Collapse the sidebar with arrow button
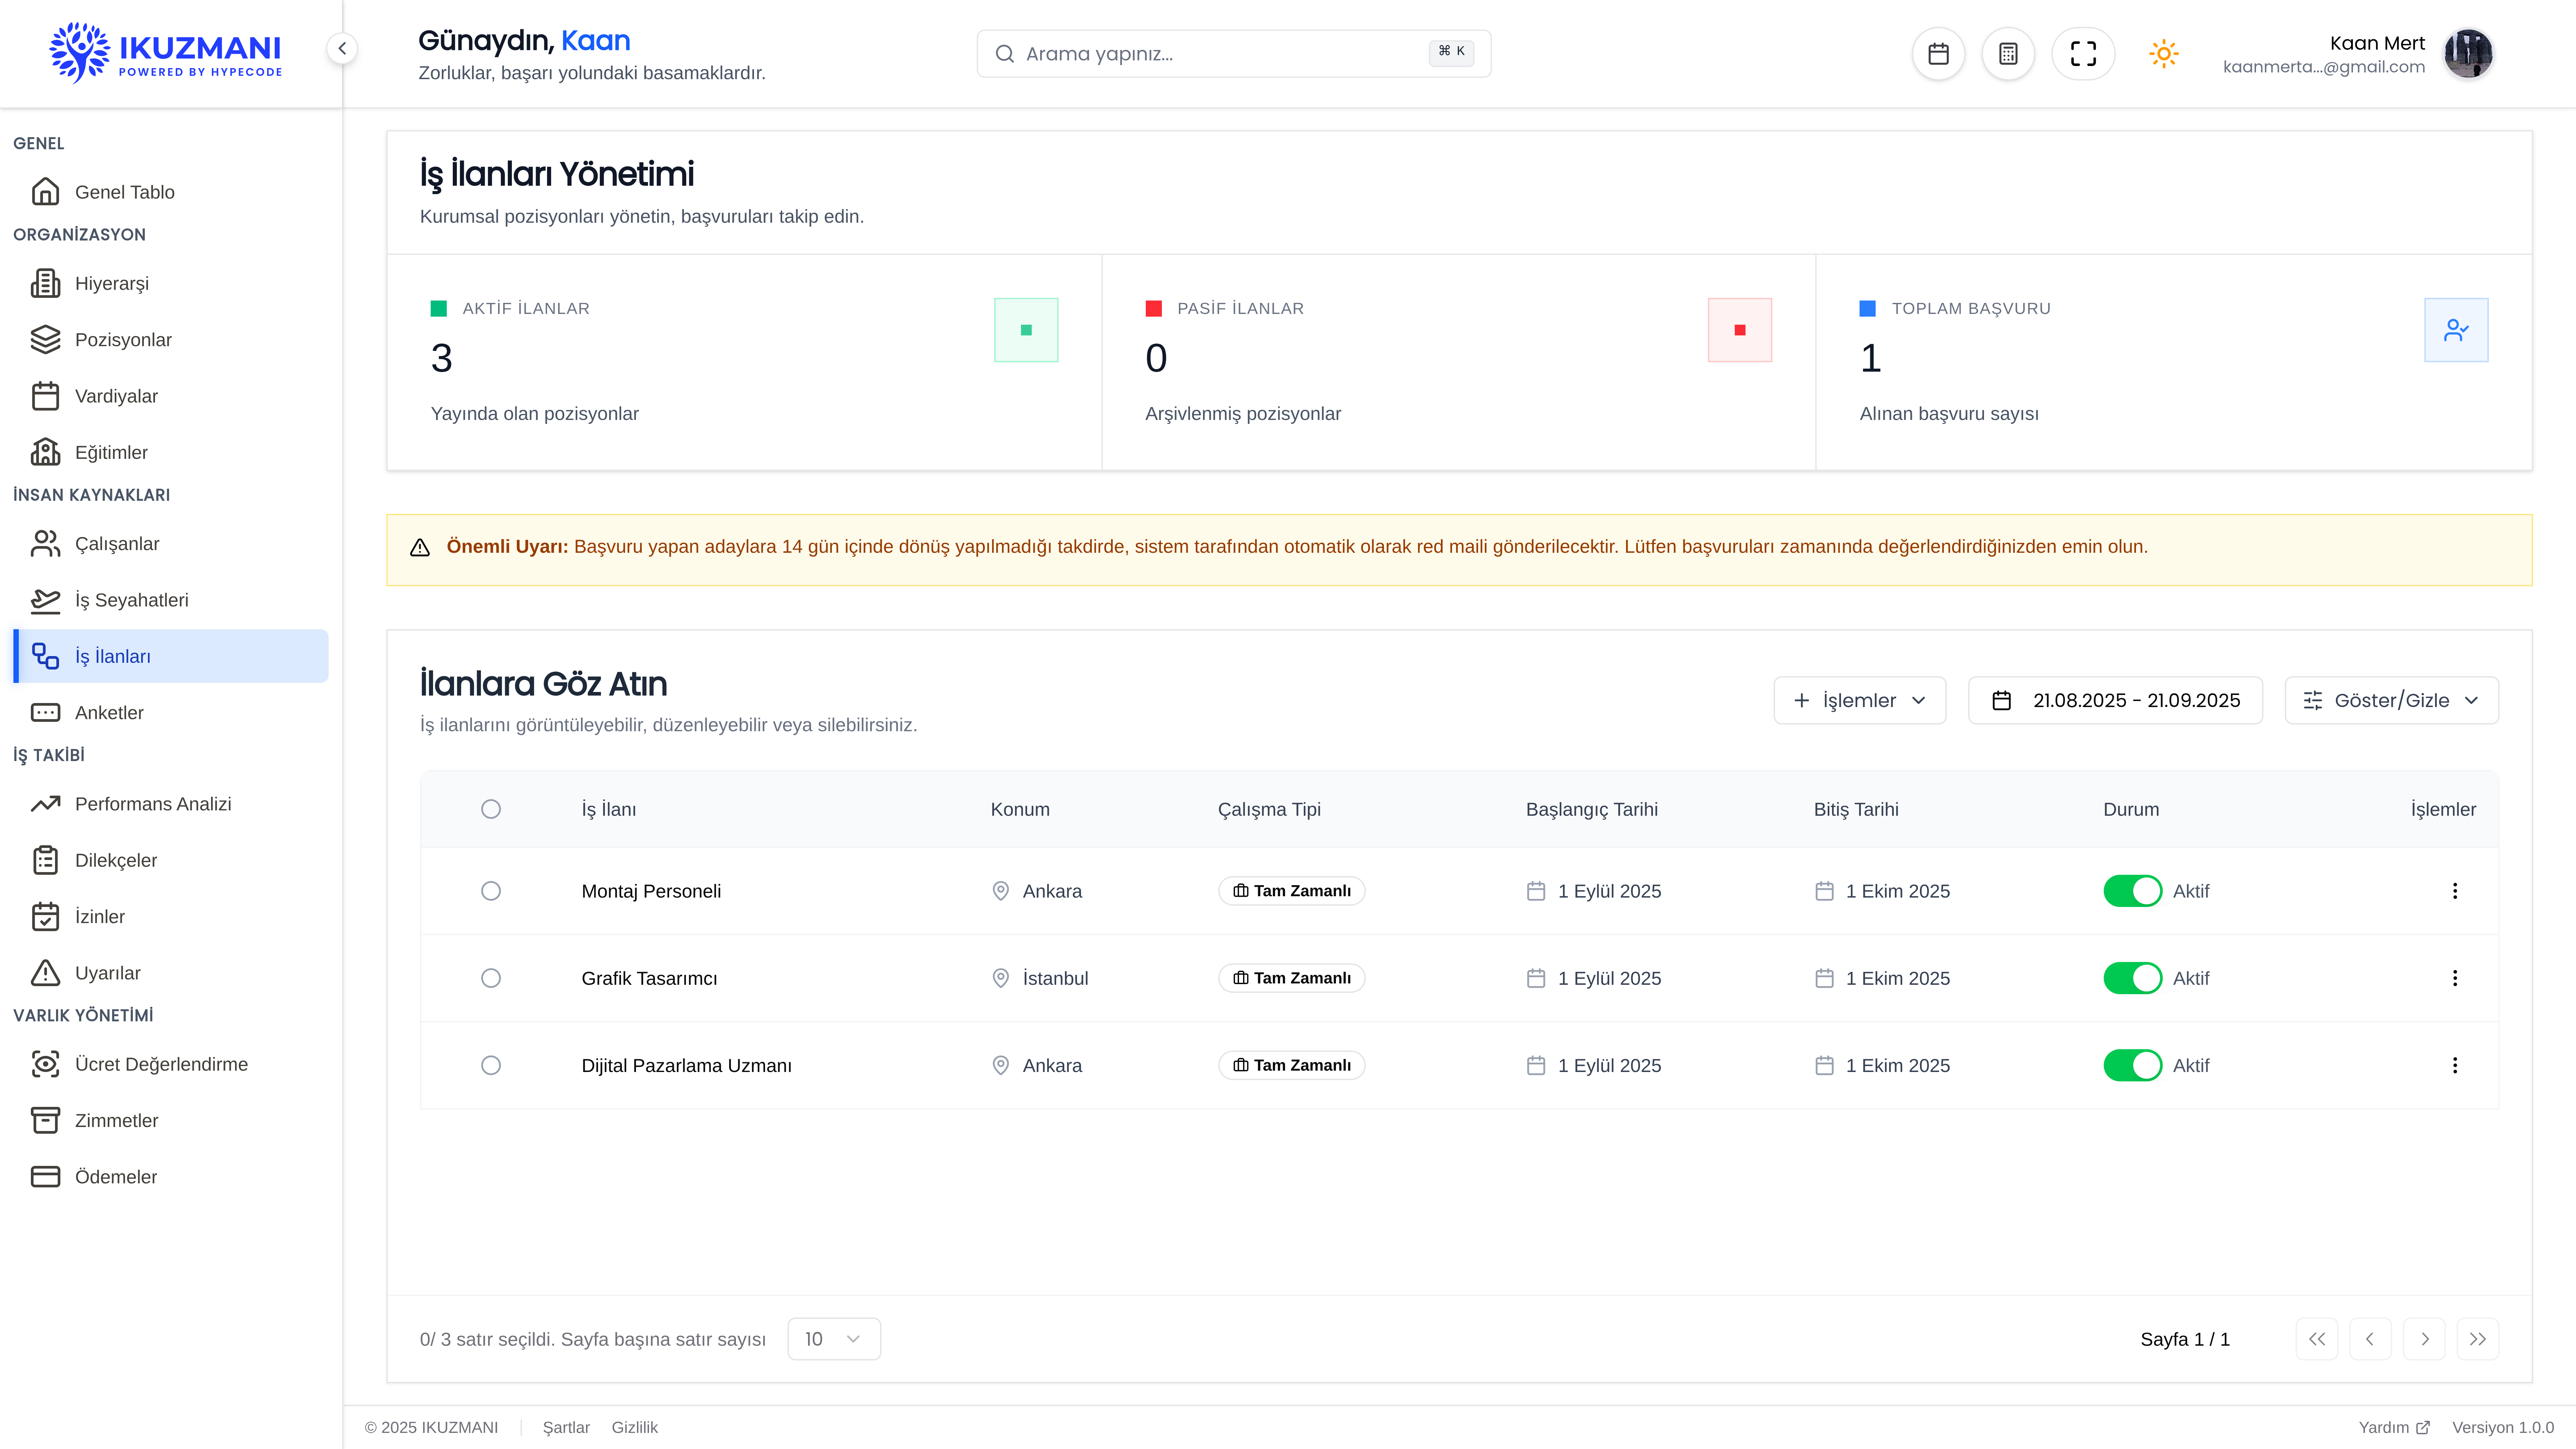2576x1449 pixels. (x=342, y=48)
